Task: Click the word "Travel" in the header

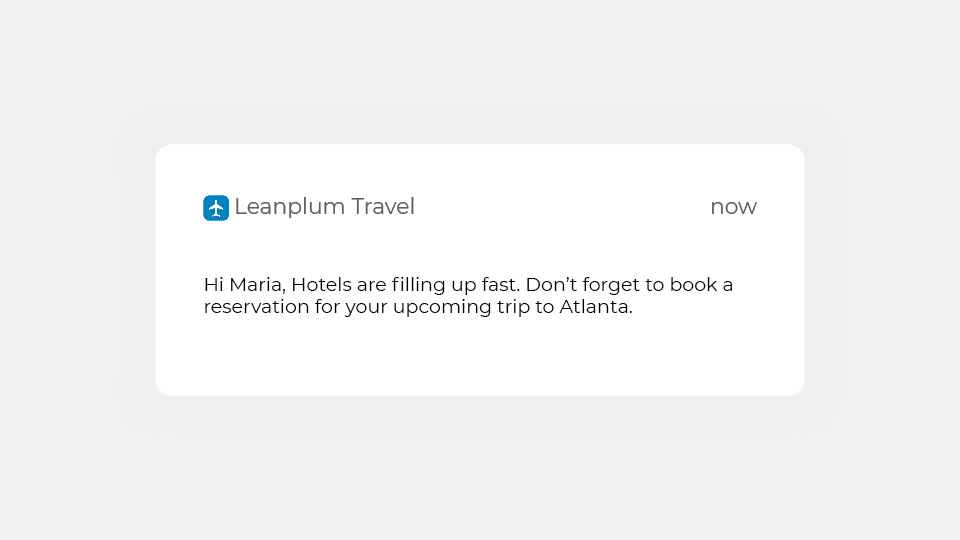Action: 383,207
